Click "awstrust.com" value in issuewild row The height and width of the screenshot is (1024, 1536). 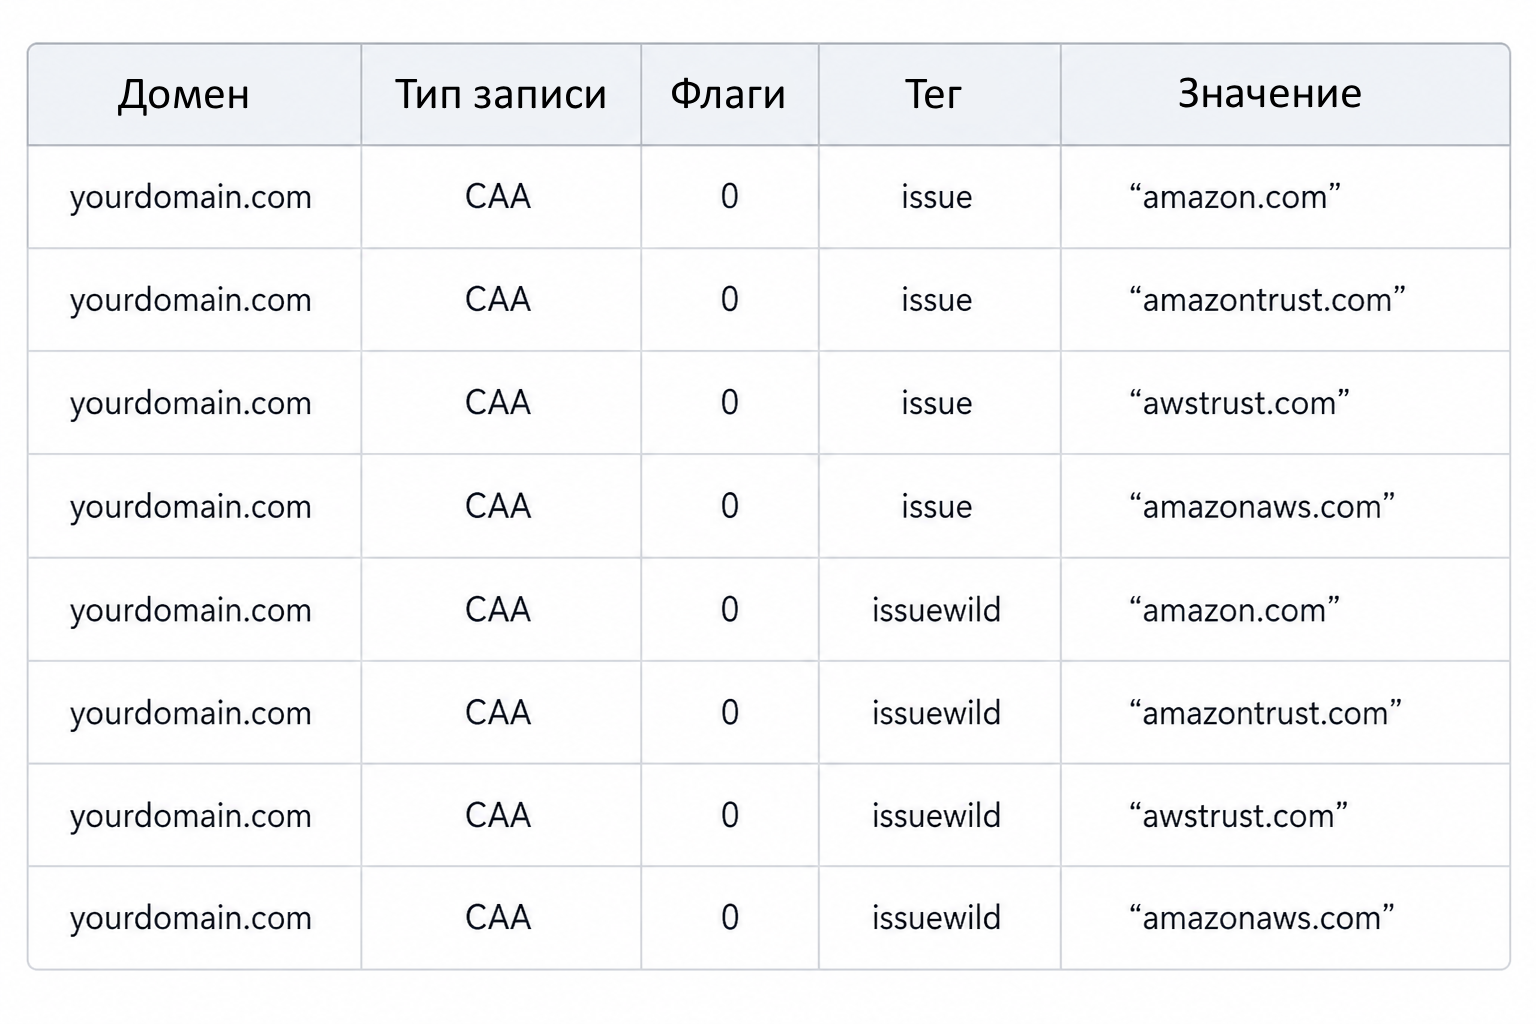1238,816
